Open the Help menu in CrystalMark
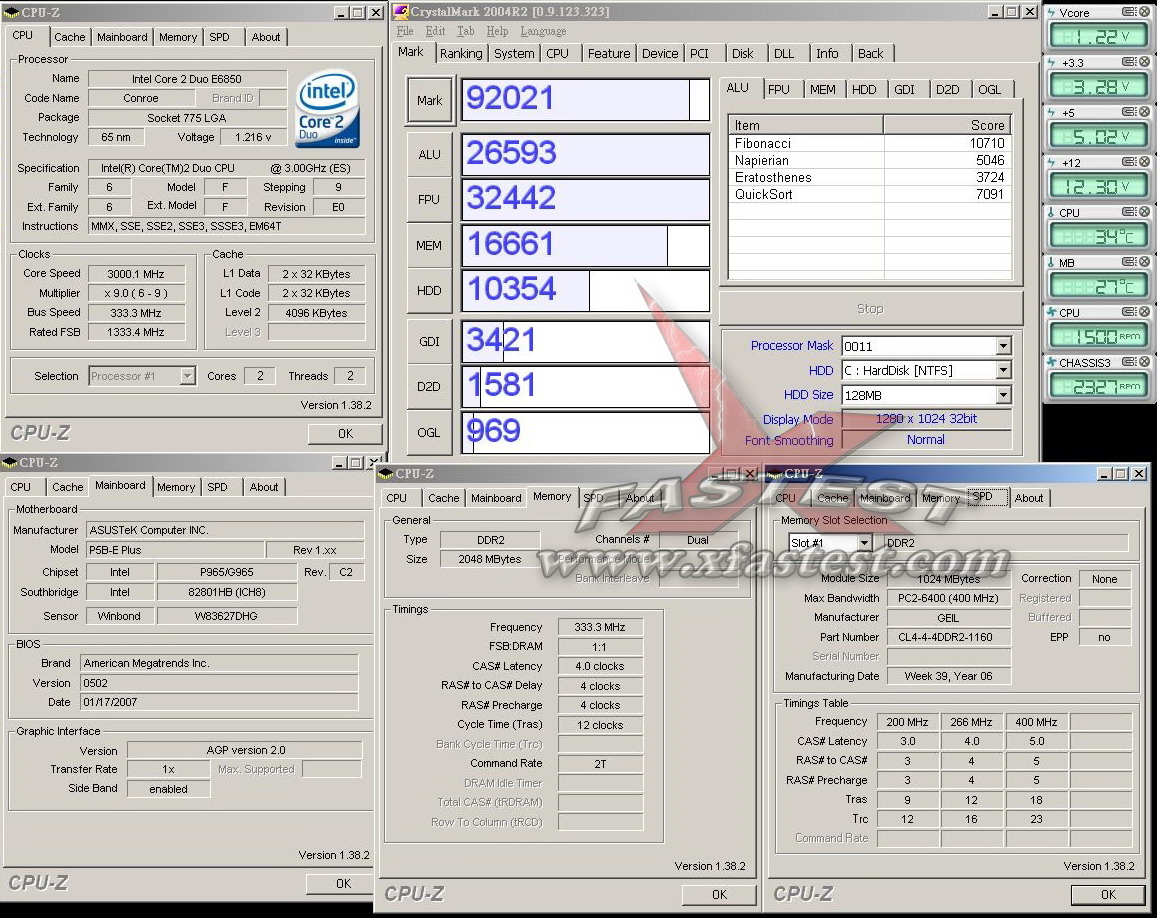Screen dimensions: 1157x918 (497, 31)
